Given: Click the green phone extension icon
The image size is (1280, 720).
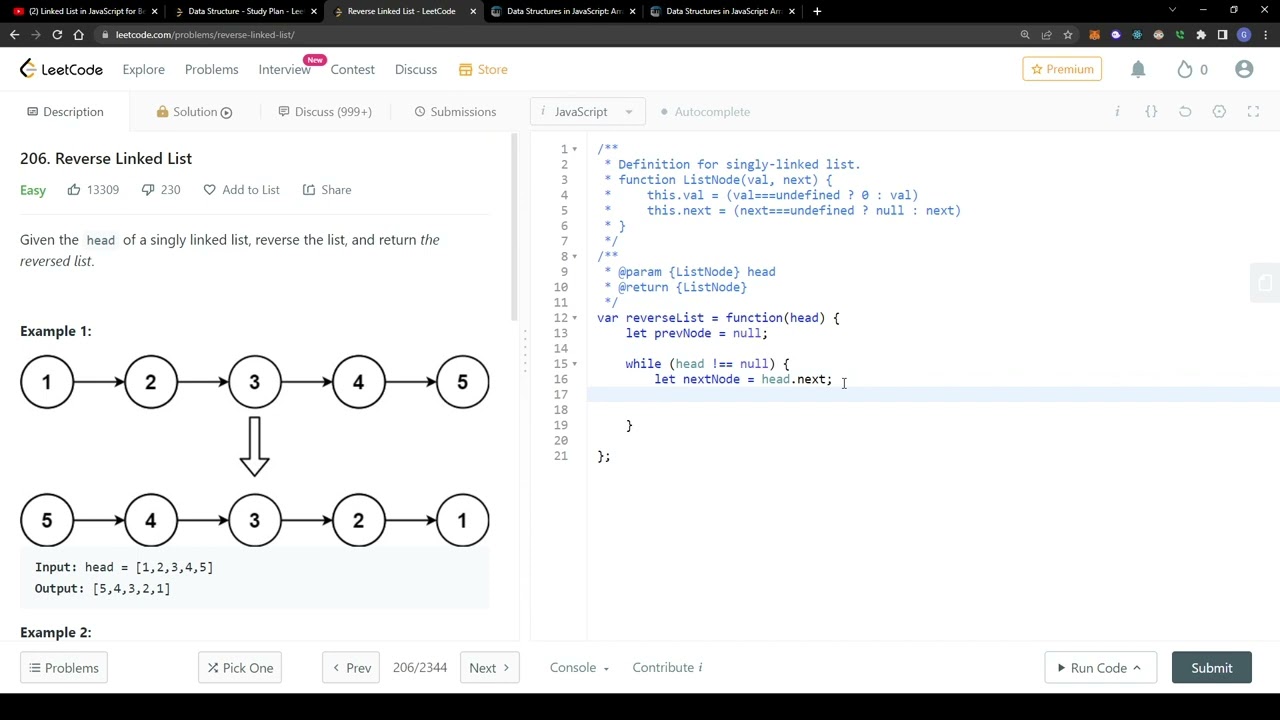Looking at the screenshot, I should point(1180,35).
